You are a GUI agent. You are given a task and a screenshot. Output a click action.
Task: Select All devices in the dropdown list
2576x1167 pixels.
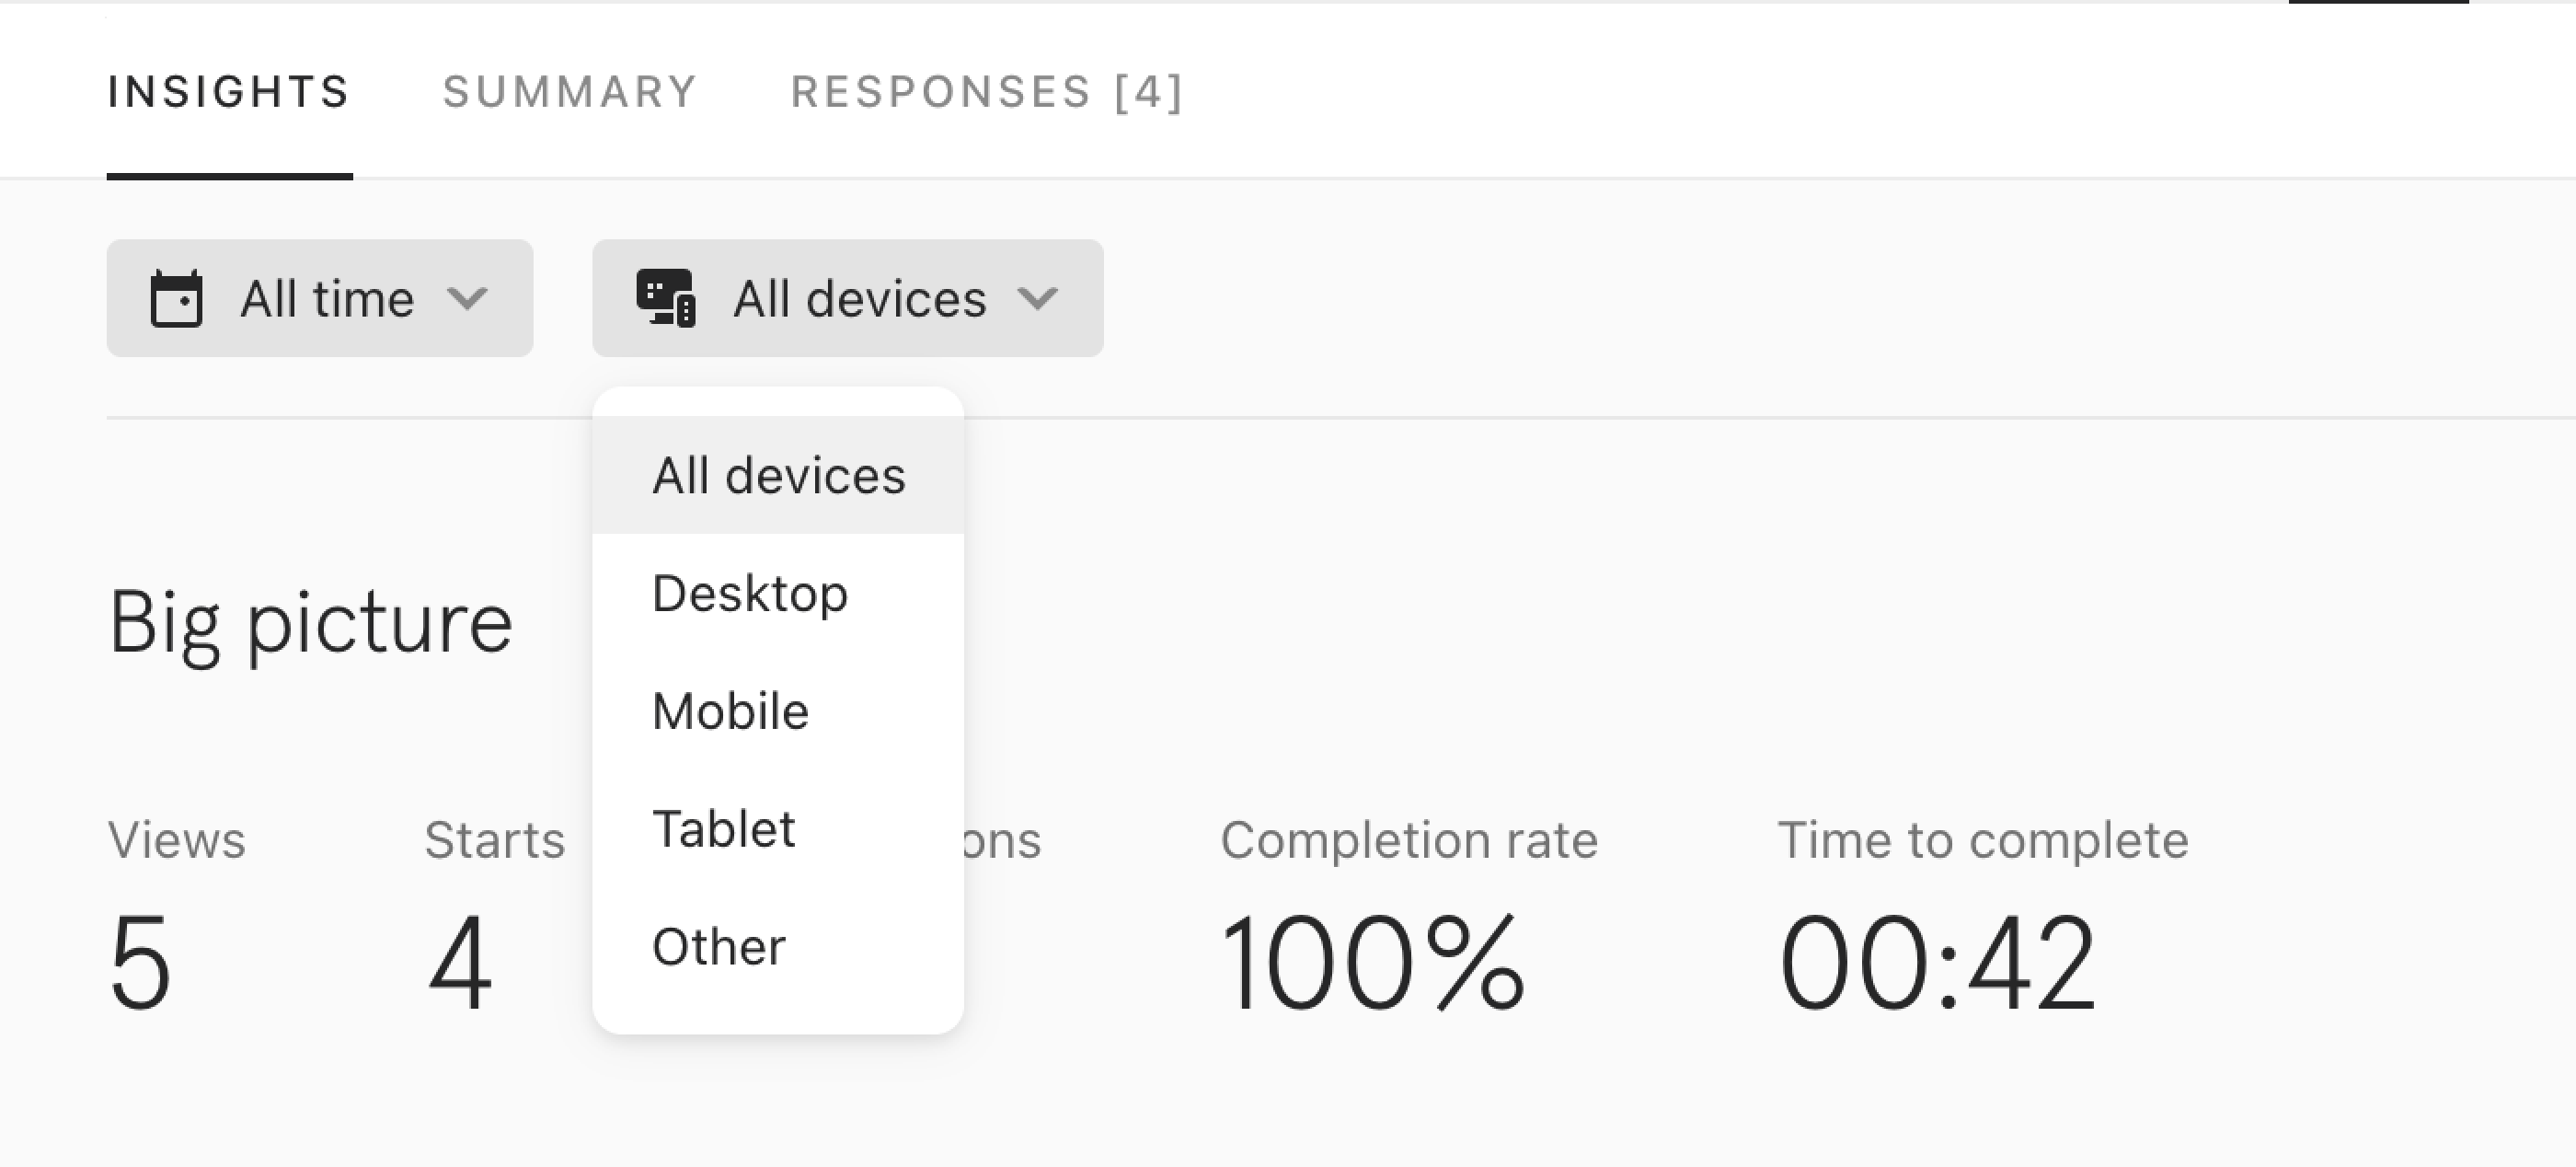click(778, 475)
